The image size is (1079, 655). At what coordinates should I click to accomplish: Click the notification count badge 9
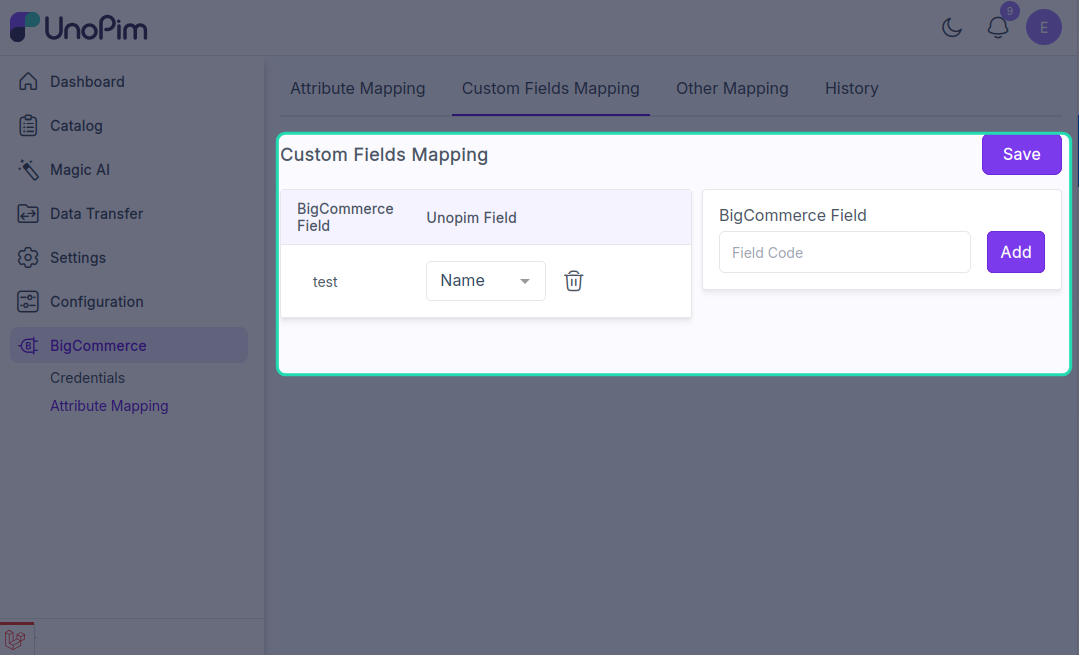pyautogui.click(x=1009, y=11)
